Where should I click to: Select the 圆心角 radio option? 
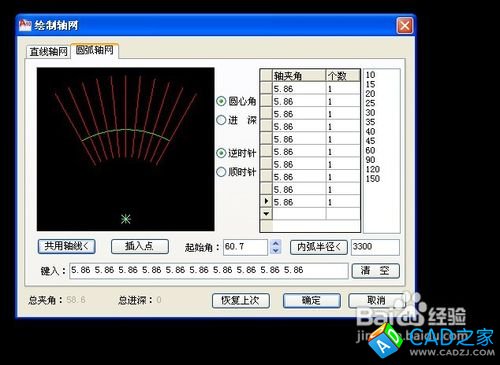click(236, 101)
